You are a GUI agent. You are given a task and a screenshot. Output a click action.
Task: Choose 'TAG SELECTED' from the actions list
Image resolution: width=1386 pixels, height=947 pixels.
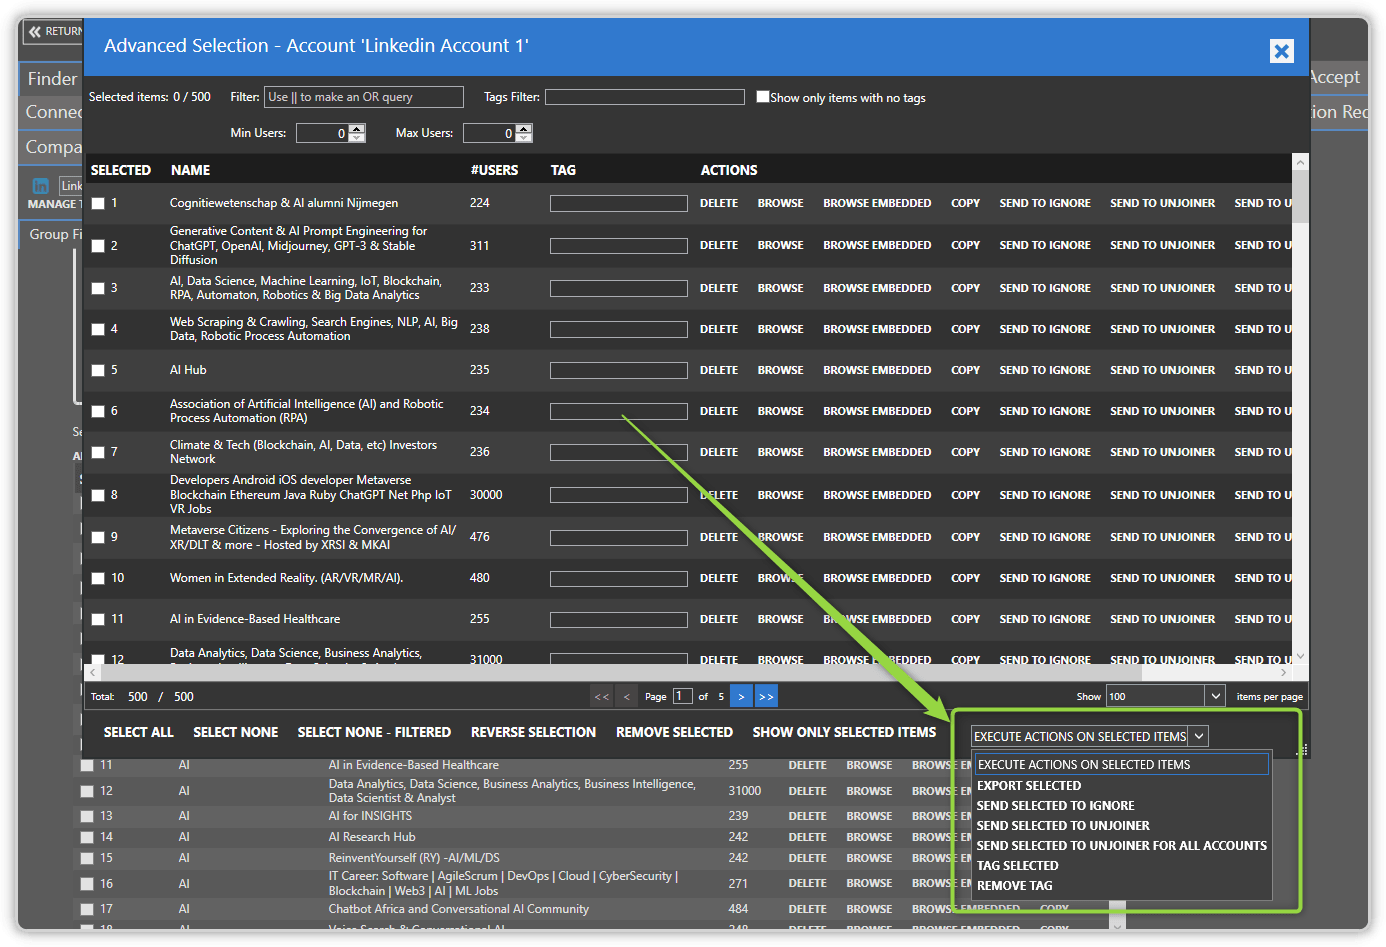1017,865
